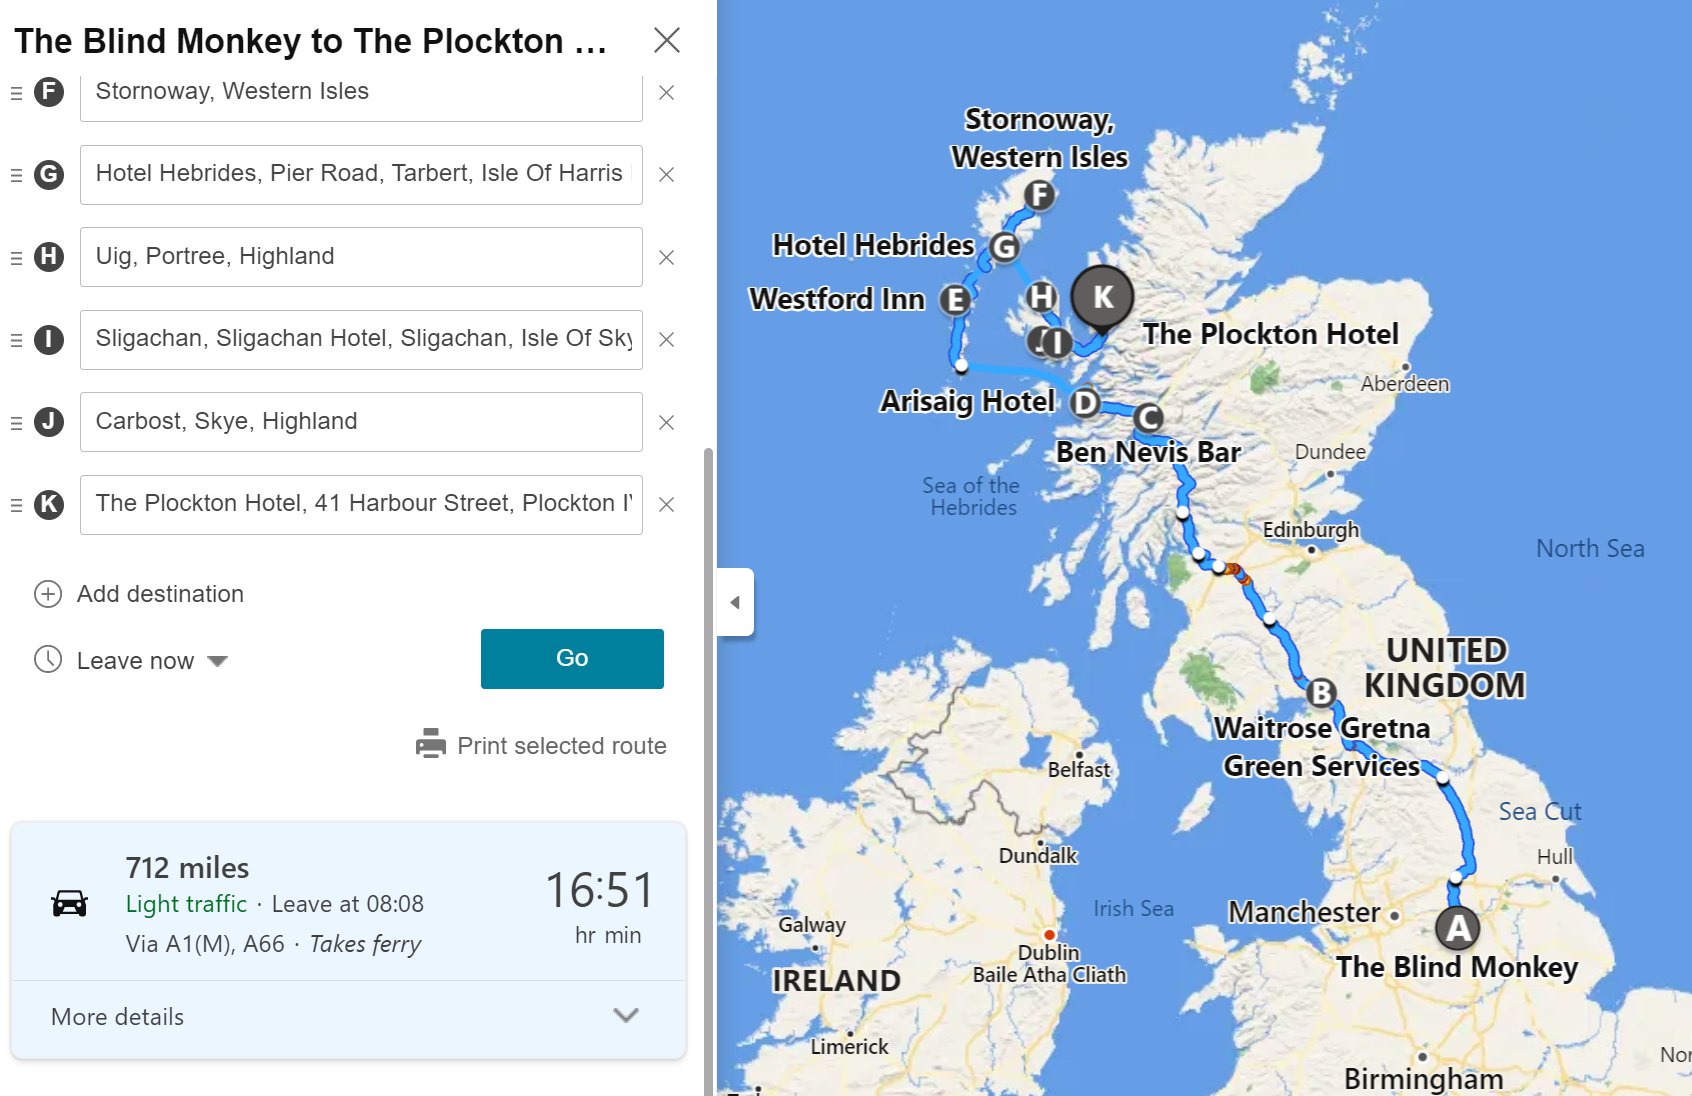Close the directions panel with the X

point(666,40)
